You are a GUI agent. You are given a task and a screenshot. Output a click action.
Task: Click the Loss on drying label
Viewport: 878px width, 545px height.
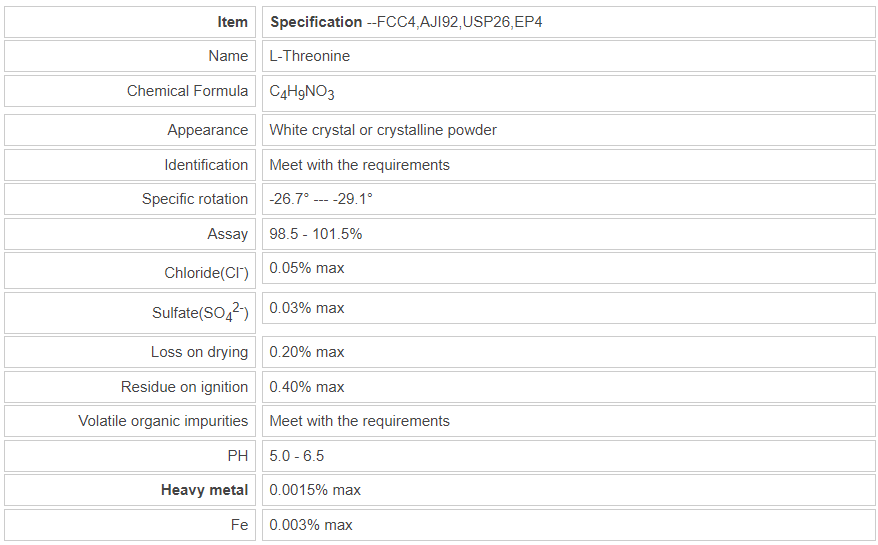pos(199,352)
